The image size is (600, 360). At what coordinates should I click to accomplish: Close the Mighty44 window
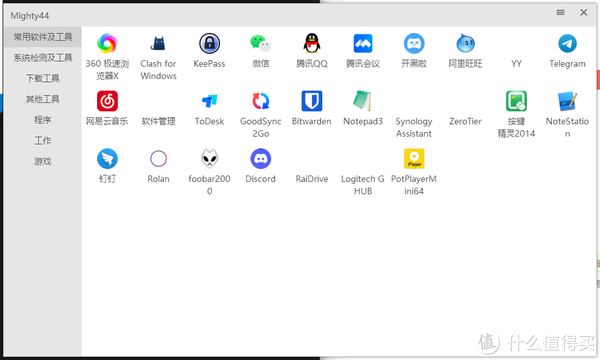(x=584, y=13)
